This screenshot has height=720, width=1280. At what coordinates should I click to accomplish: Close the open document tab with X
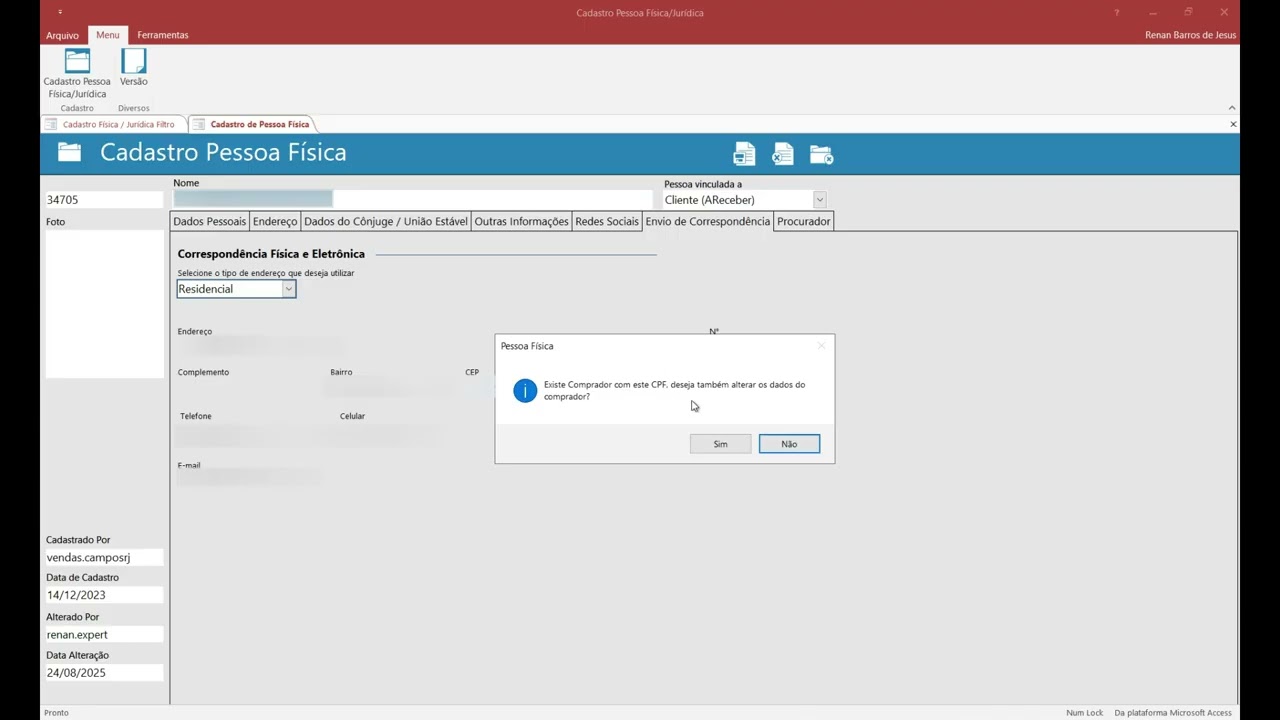pyautogui.click(x=1233, y=124)
